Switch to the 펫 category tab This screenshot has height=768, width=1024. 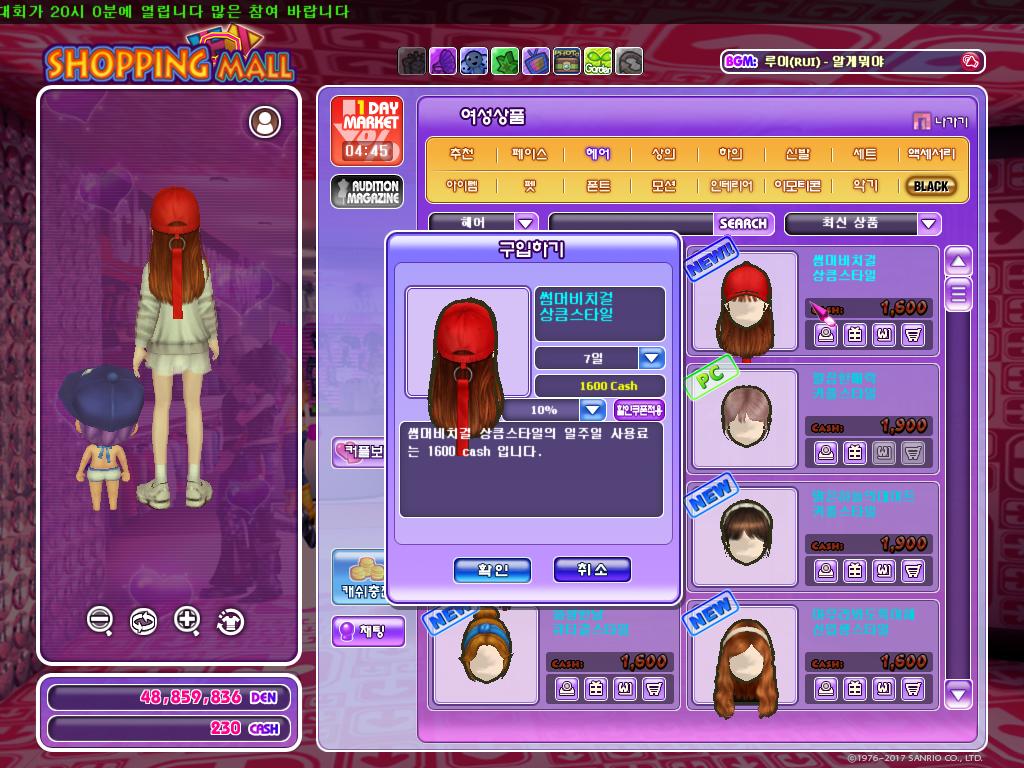point(530,186)
